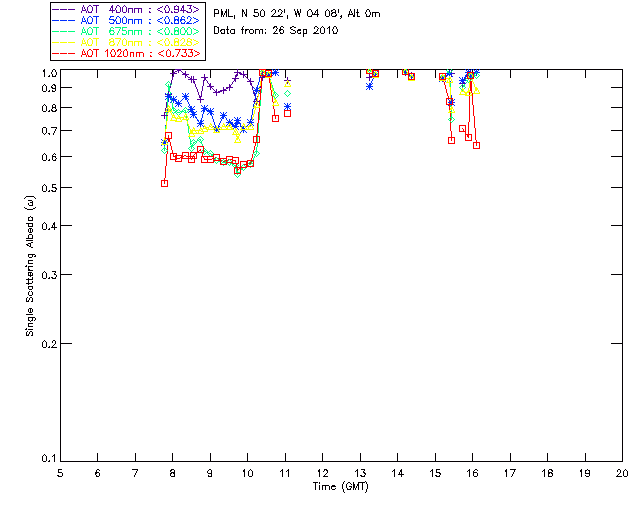The width and height of the screenshot is (640, 512).
Task: Click the red square marker at hour 11
Action: point(287,113)
